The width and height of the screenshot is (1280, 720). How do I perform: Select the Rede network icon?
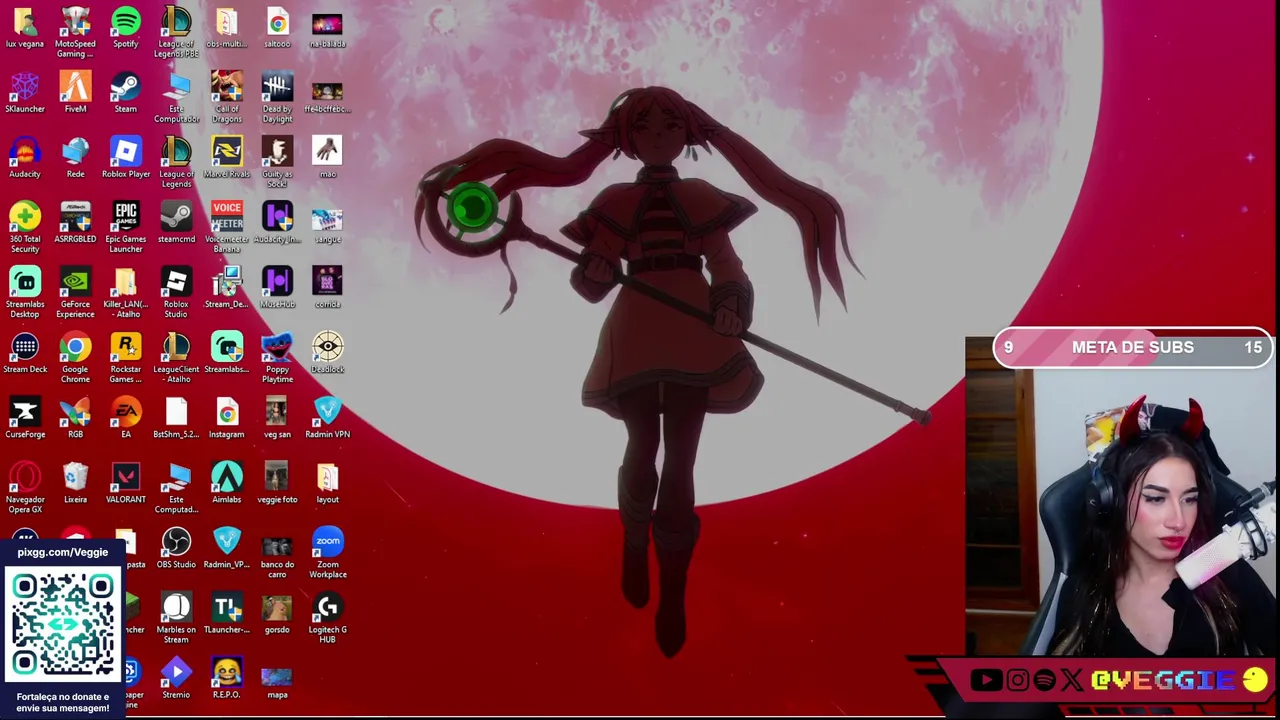click(x=75, y=157)
